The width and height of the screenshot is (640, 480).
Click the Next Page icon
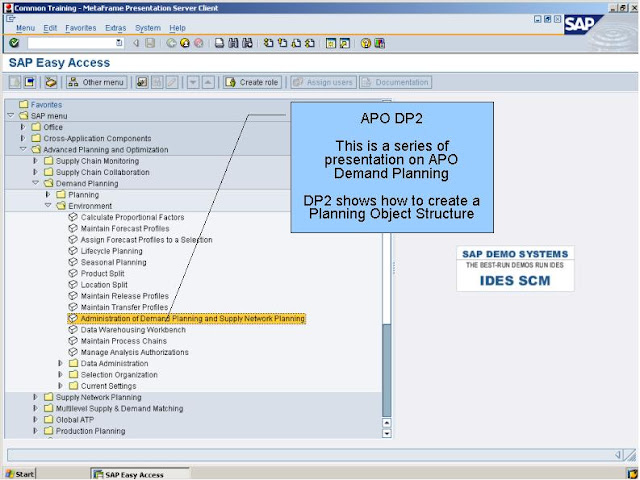click(296, 43)
